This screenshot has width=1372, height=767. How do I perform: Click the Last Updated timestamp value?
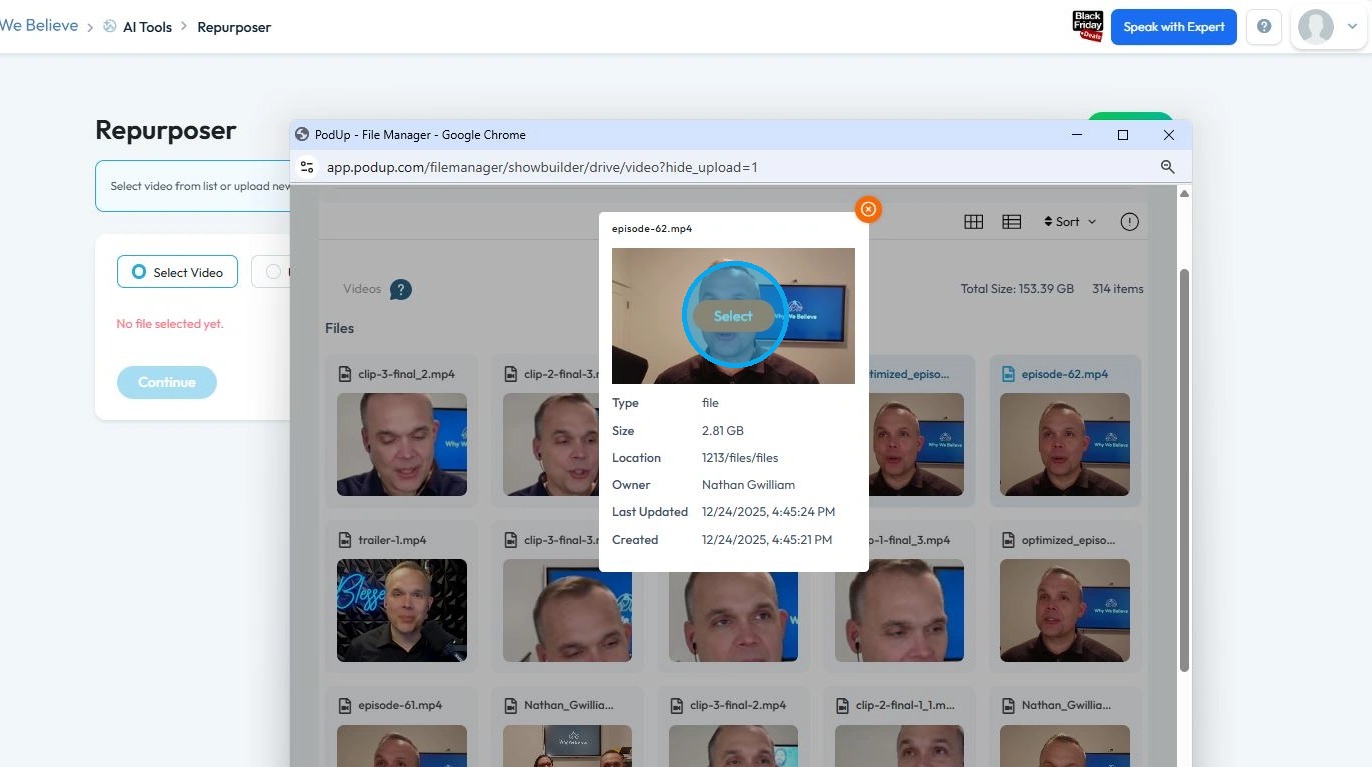pos(768,512)
